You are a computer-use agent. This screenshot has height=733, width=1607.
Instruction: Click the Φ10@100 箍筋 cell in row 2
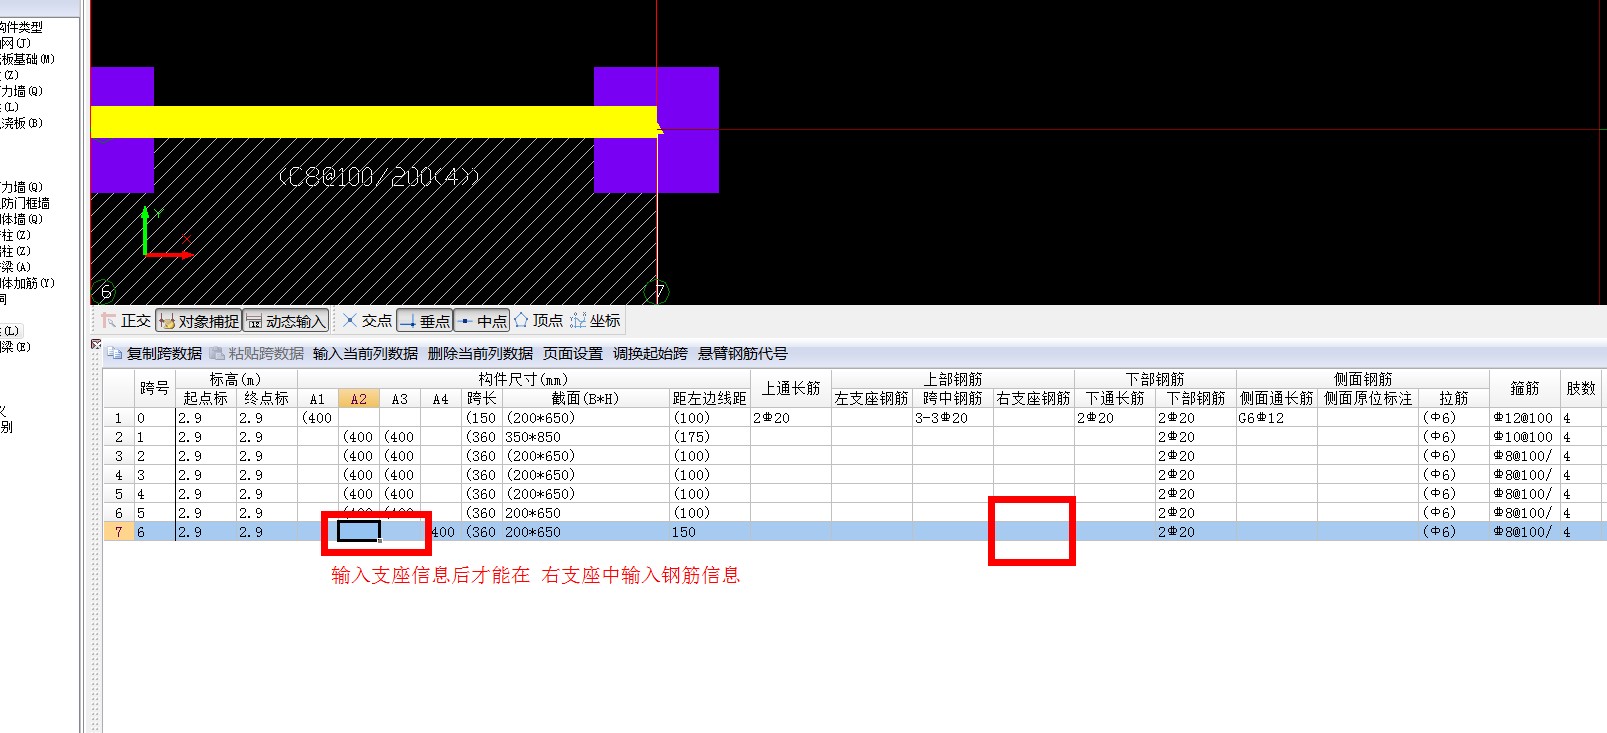1524,437
